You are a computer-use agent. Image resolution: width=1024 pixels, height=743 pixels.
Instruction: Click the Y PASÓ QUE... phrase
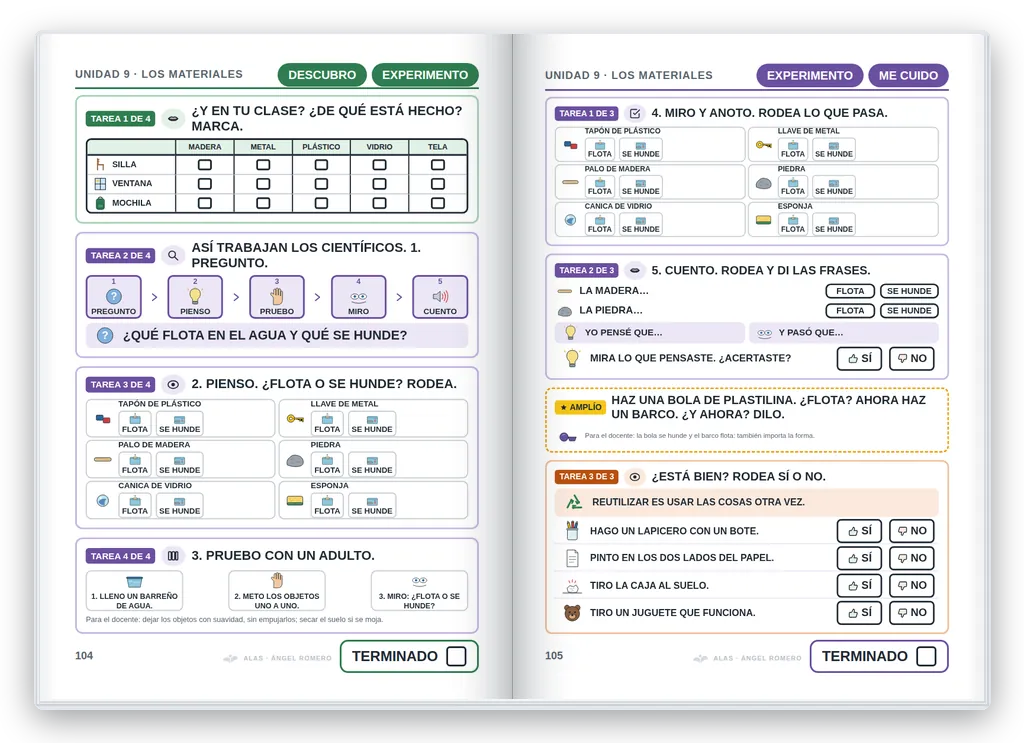[810, 332]
